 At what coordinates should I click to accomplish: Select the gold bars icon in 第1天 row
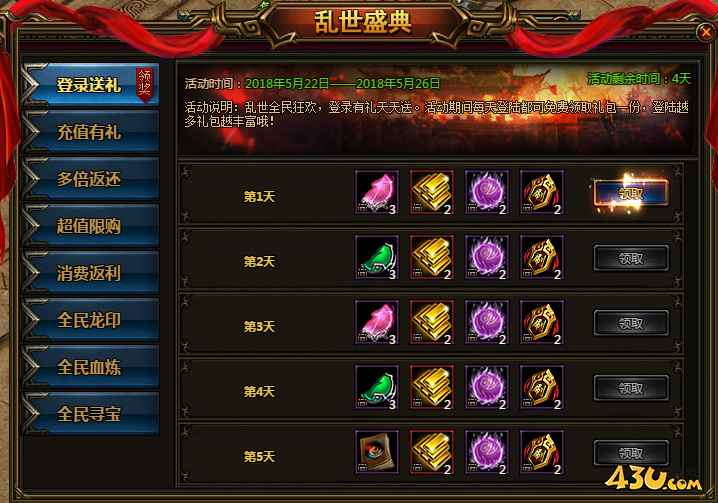point(432,192)
